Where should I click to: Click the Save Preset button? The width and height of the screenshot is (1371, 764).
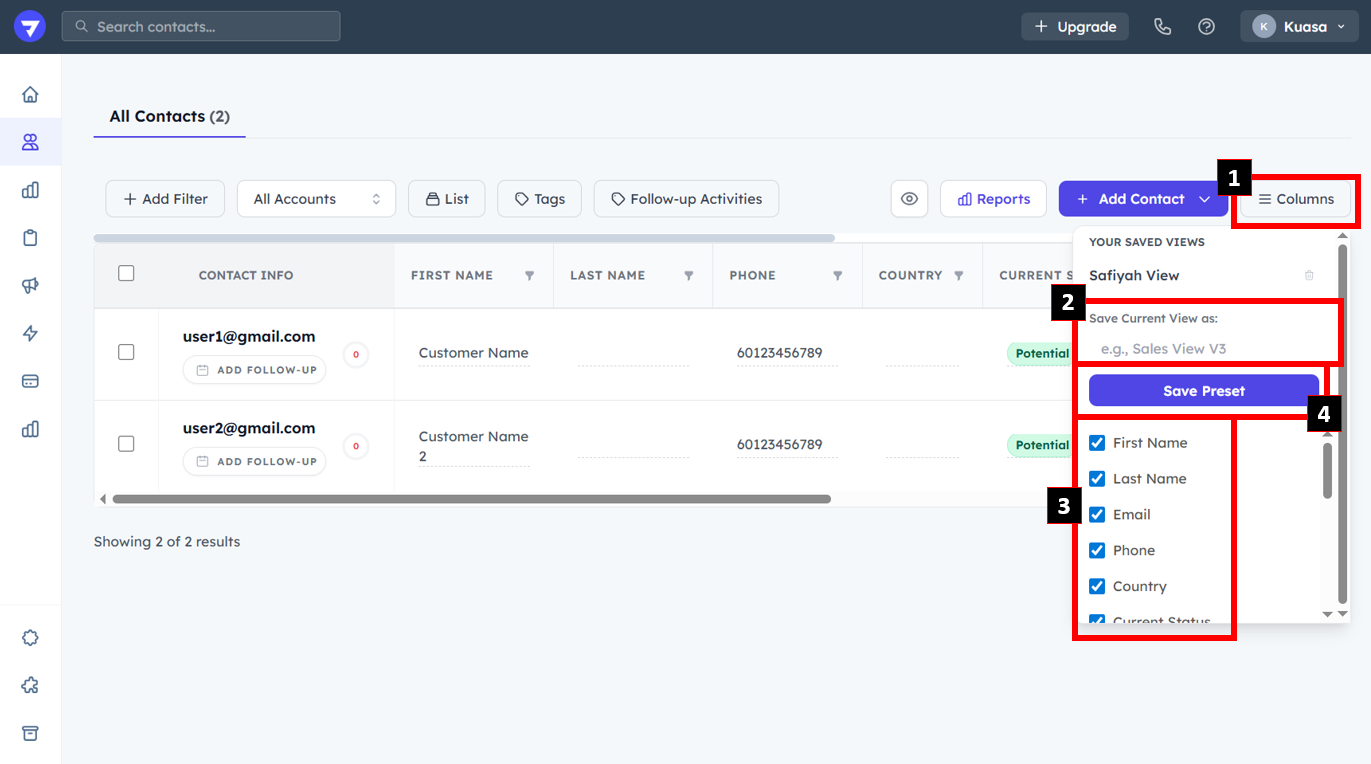1203,391
